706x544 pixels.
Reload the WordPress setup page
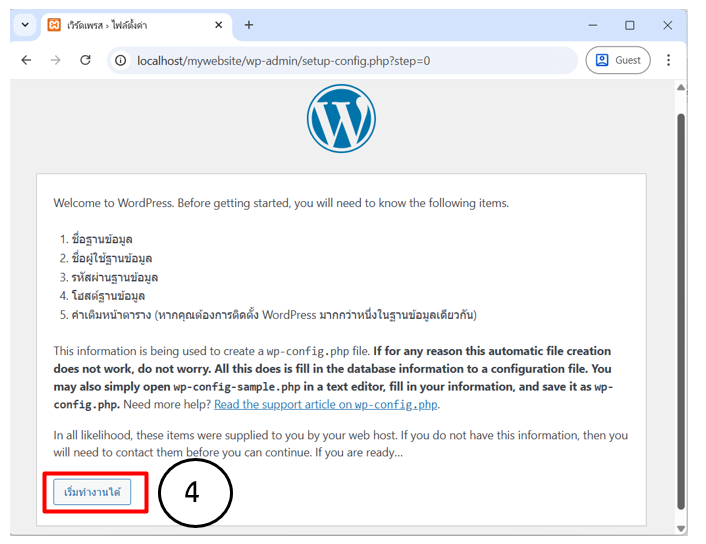[86, 60]
